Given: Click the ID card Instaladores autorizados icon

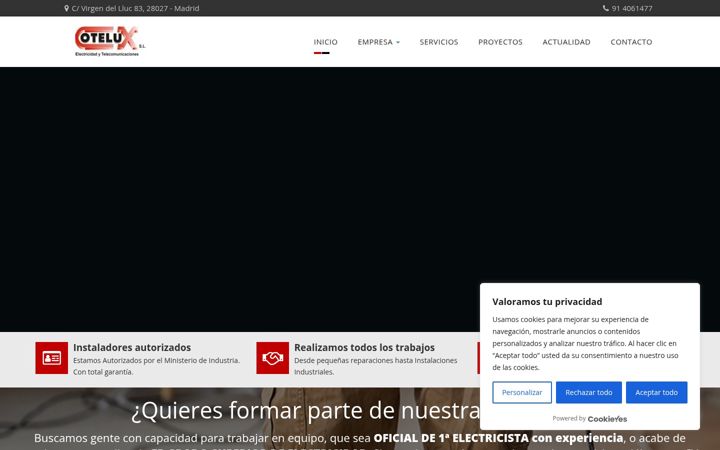Looking at the screenshot, I should [51, 358].
